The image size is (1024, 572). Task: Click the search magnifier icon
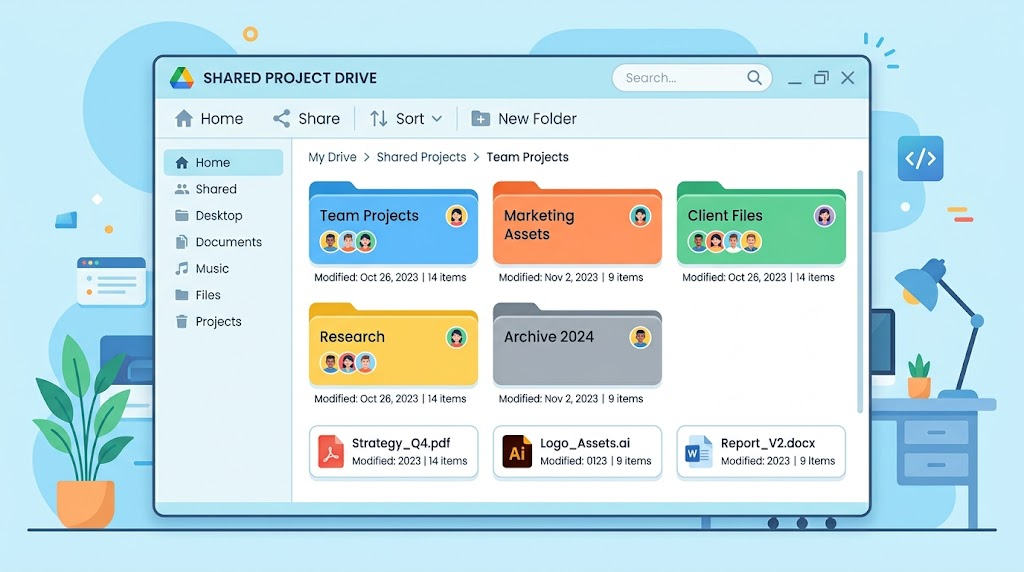754,78
